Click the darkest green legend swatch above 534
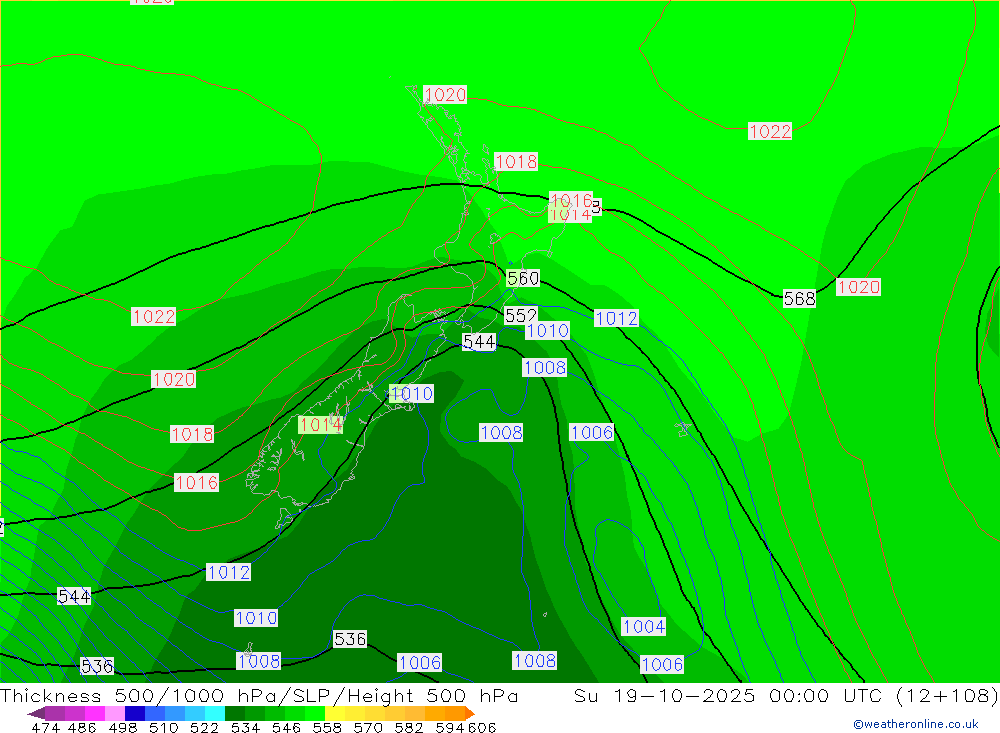The image size is (1000, 733). (235, 713)
